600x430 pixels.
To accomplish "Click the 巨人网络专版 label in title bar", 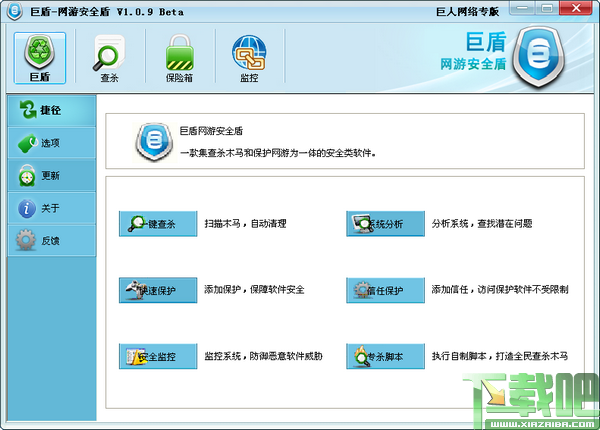I will coord(468,12).
